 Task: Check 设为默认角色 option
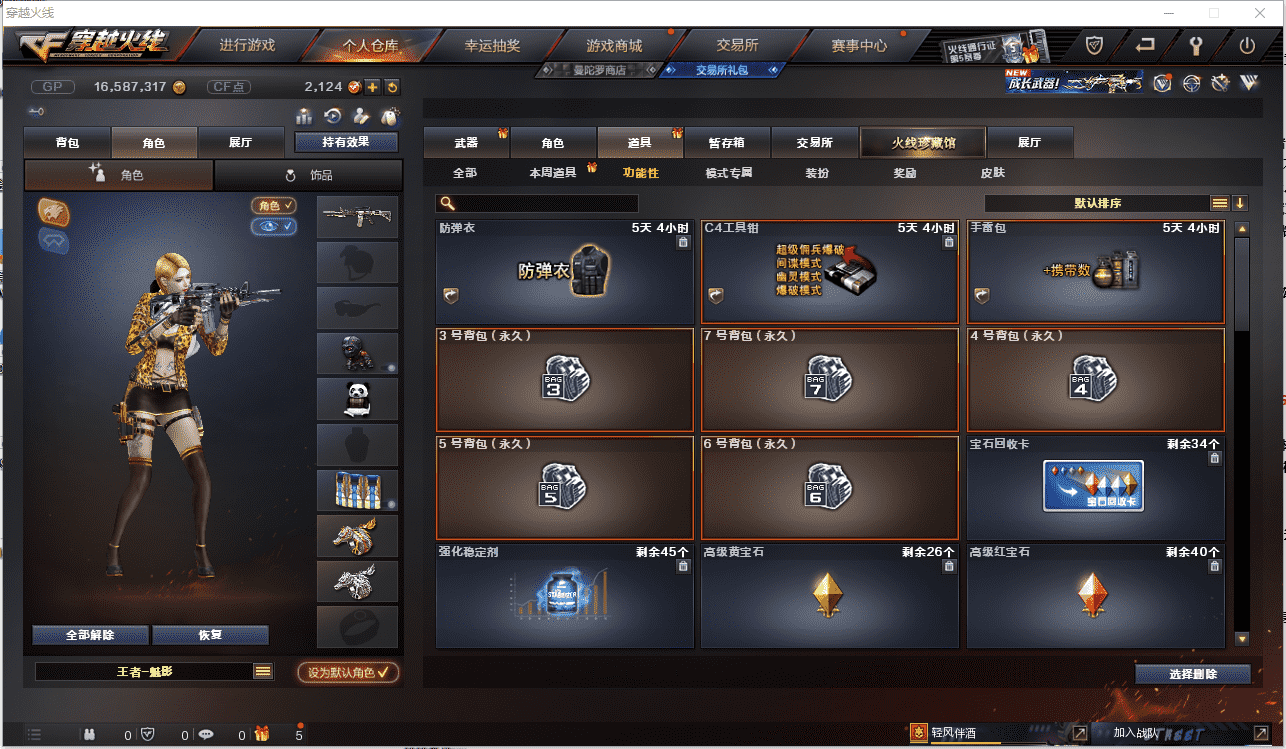(348, 672)
